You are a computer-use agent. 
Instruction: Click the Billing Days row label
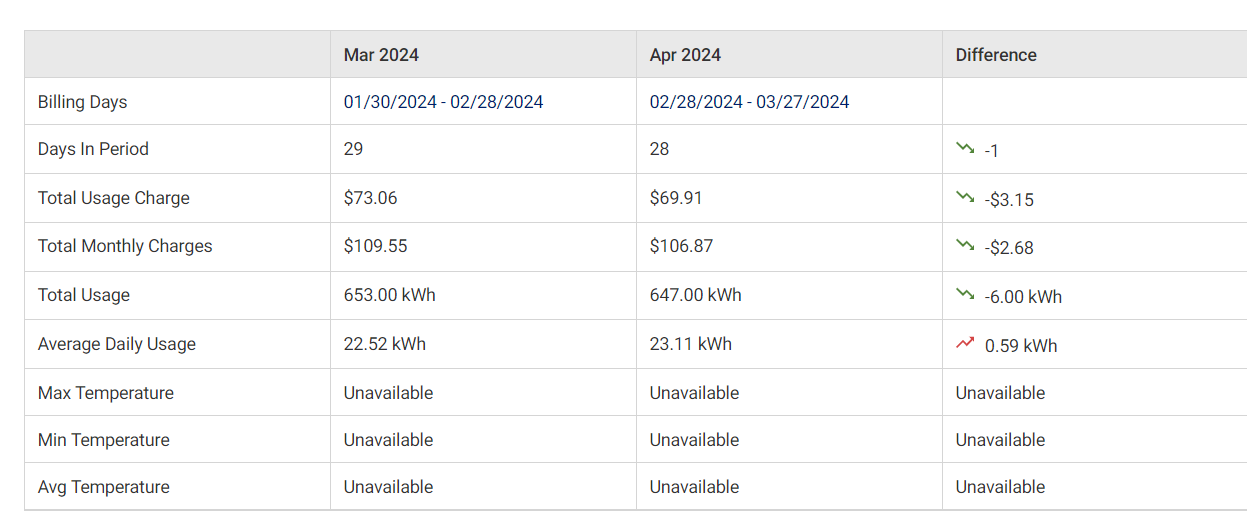point(83,102)
